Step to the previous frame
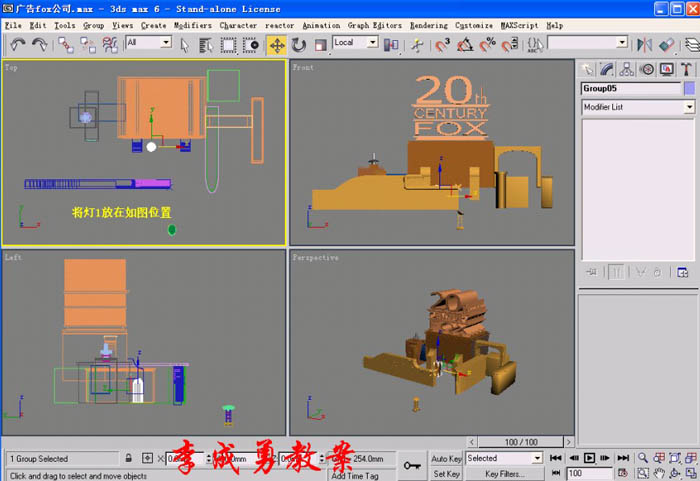Image resolution: width=700 pixels, height=481 pixels. click(574, 458)
